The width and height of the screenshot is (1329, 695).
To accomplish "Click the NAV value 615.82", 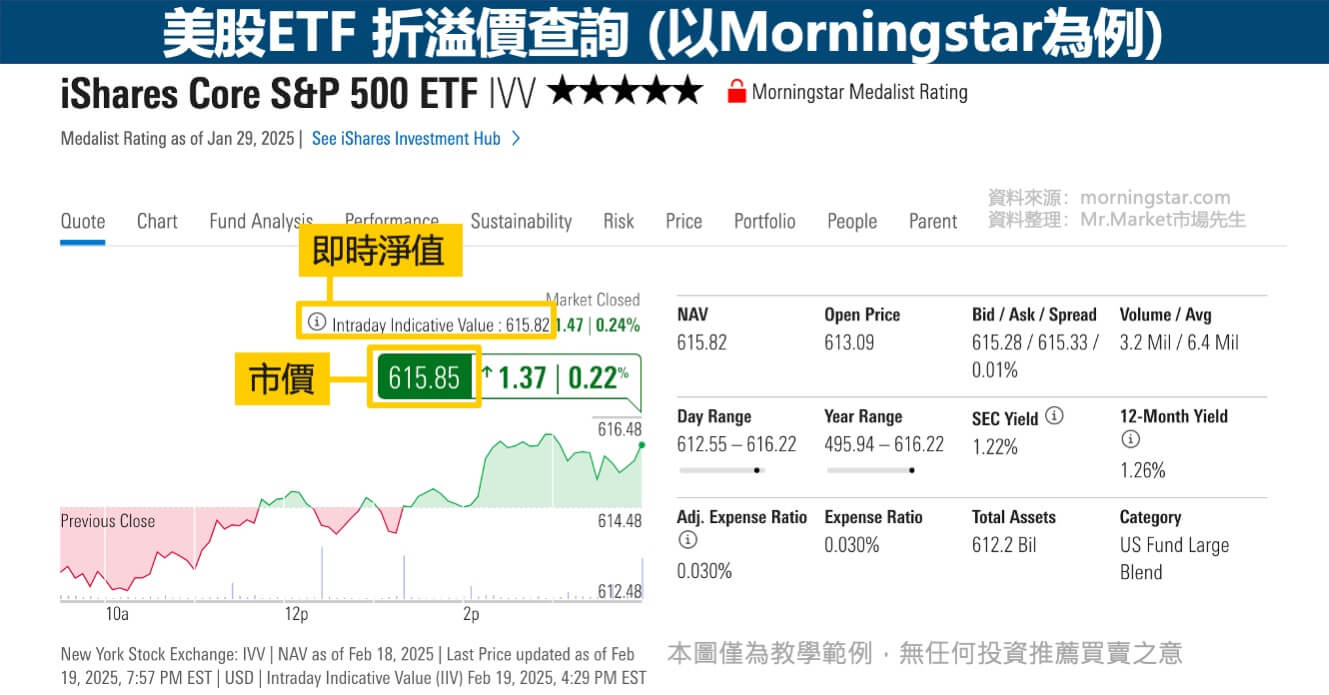I will 702,342.
